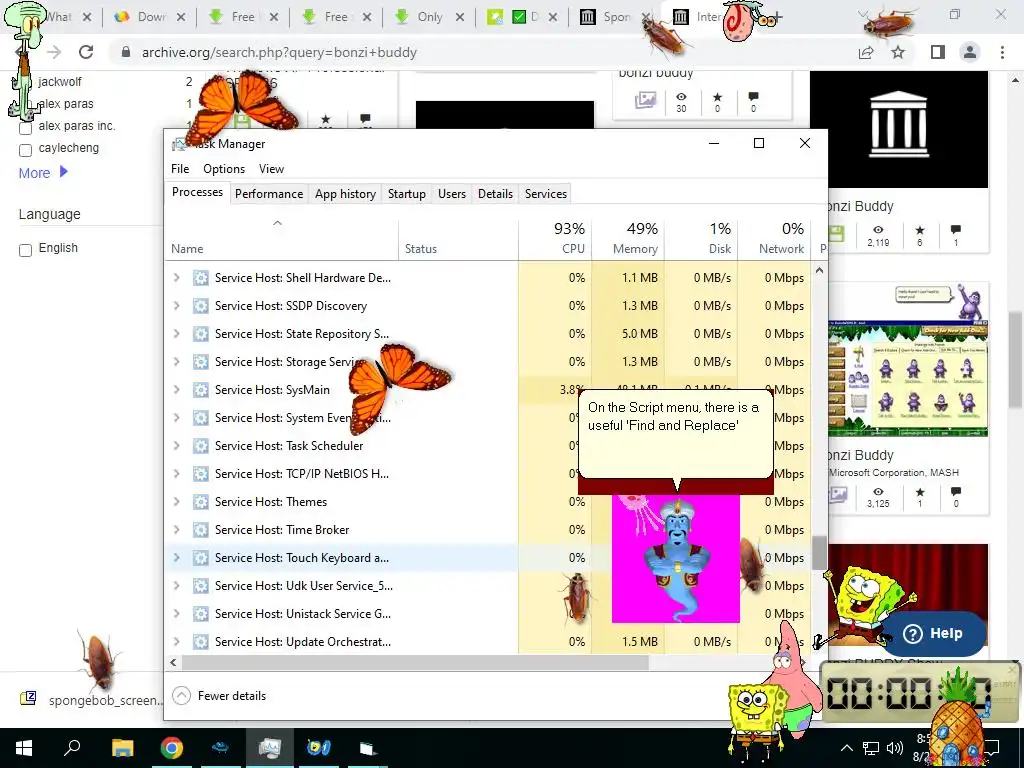Click Task Manager vertical scrollbar thumb
This screenshot has width=1024, height=768.
coord(819,552)
